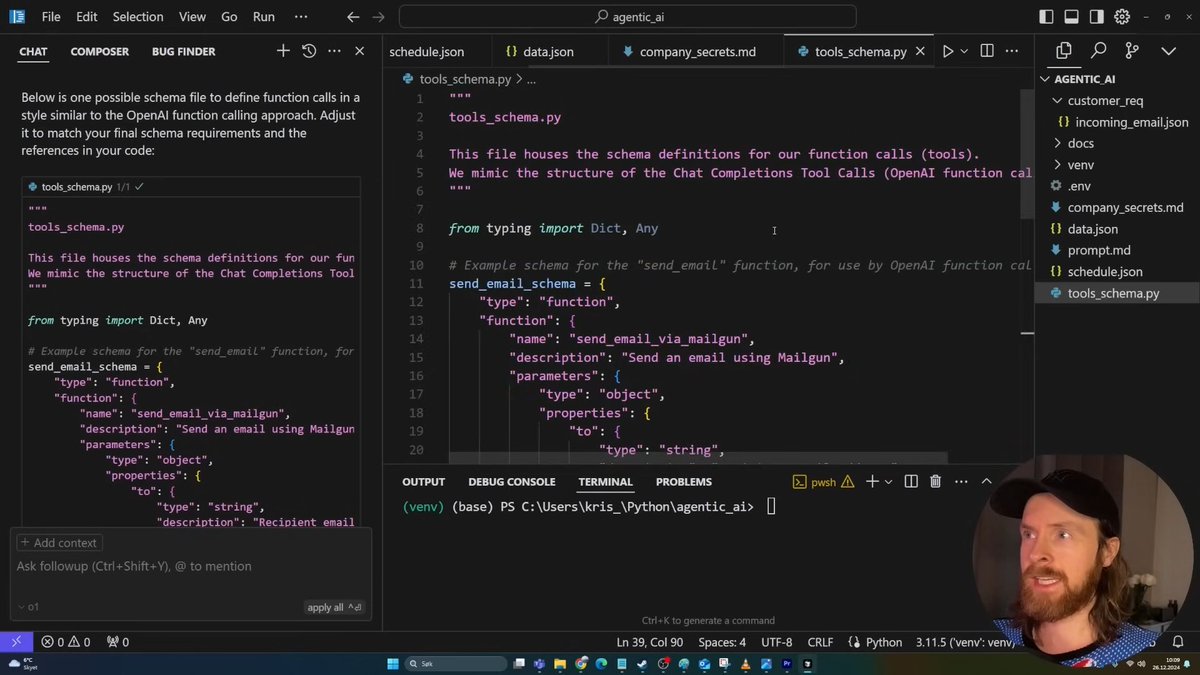The image size is (1200, 675).
Task: Click apply all button in chat
Action: tap(334, 607)
